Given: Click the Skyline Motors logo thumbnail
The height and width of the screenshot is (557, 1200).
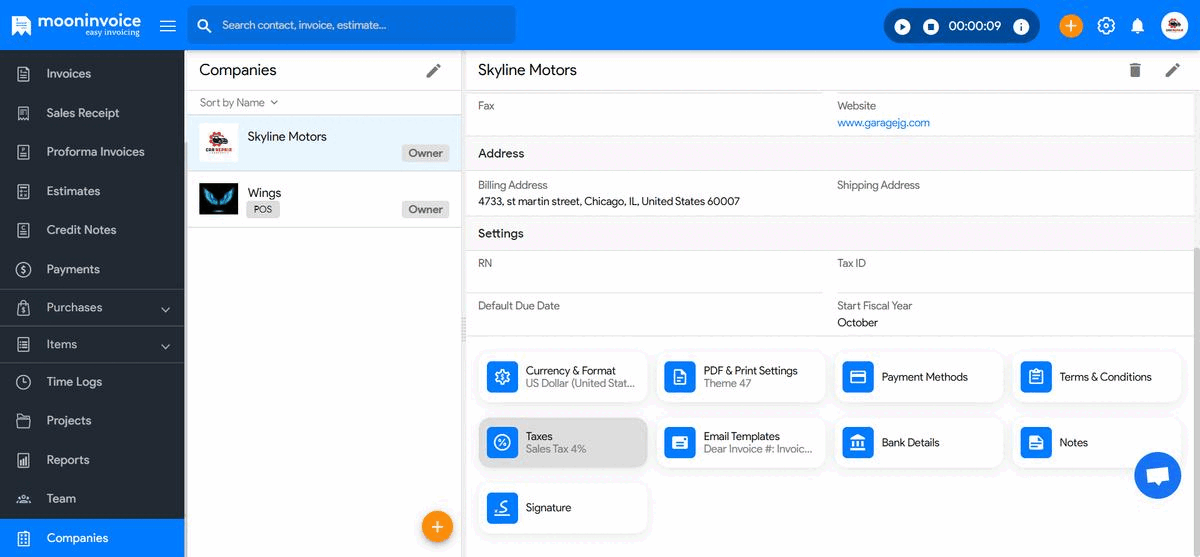Looking at the screenshot, I should click(x=218, y=143).
